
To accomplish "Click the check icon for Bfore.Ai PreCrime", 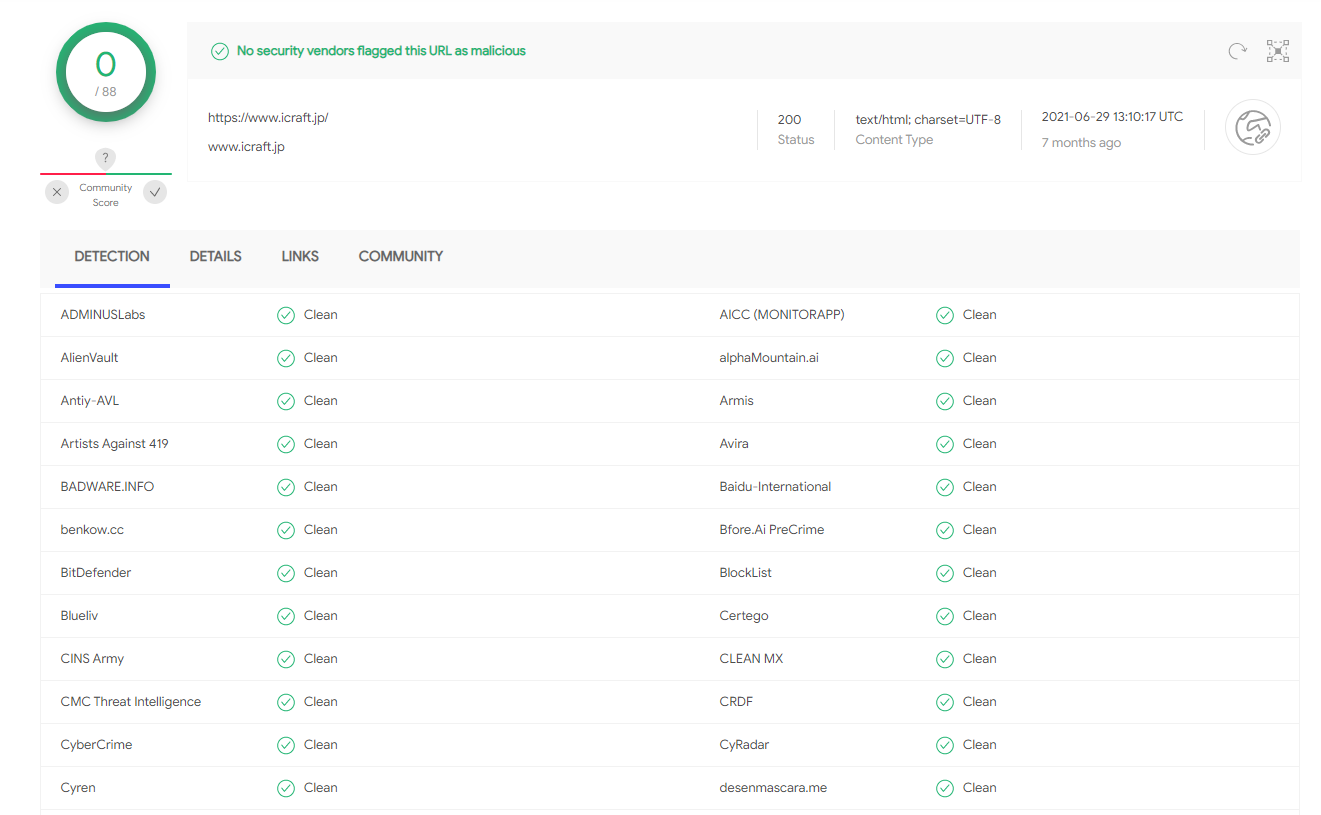I will tap(945, 530).
